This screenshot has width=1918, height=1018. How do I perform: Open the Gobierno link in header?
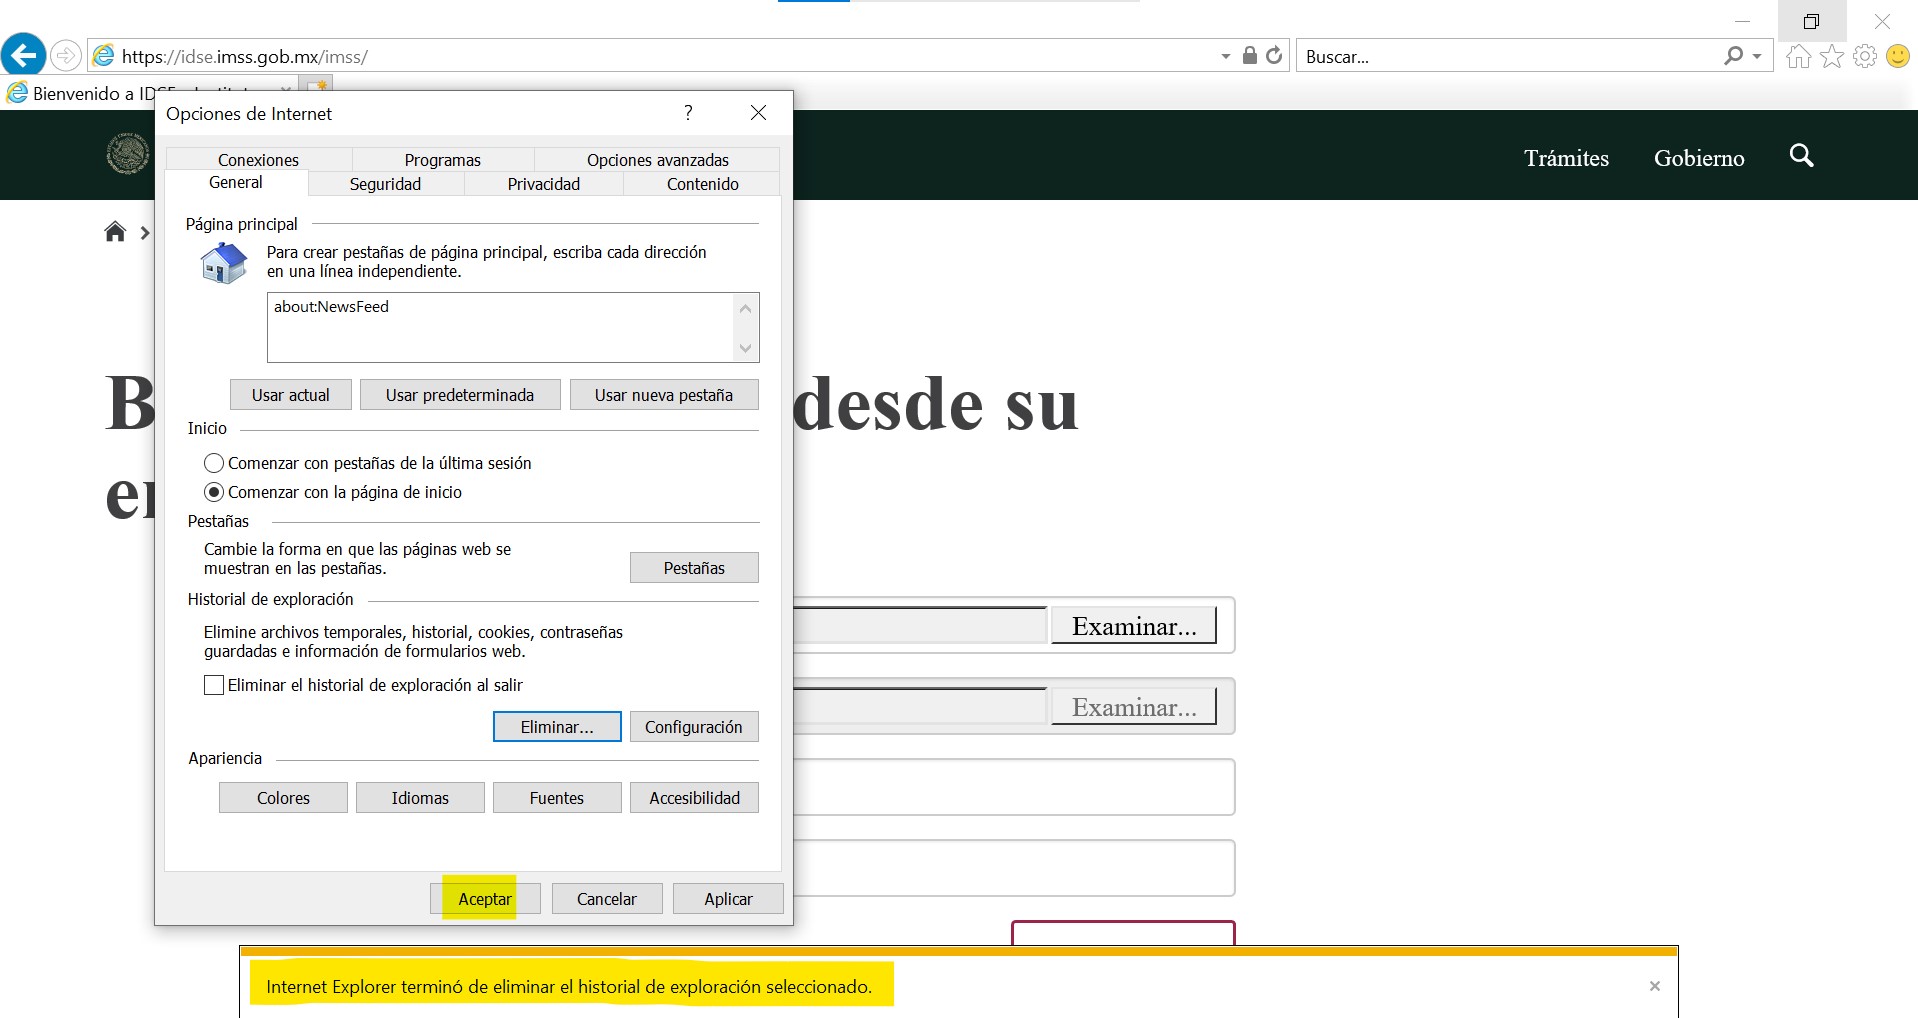point(1699,158)
